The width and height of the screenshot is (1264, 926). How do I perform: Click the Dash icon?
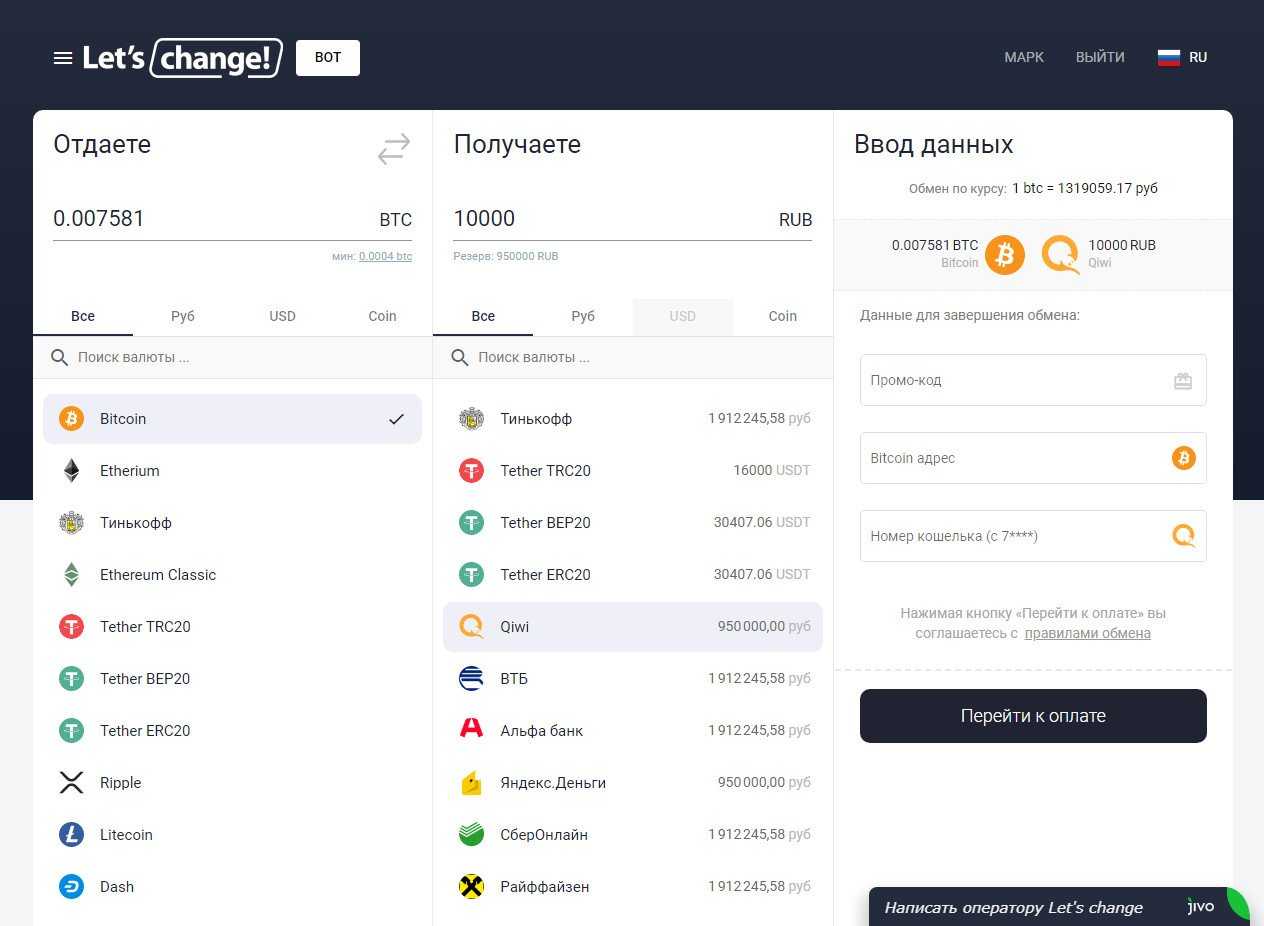tap(71, 887)
